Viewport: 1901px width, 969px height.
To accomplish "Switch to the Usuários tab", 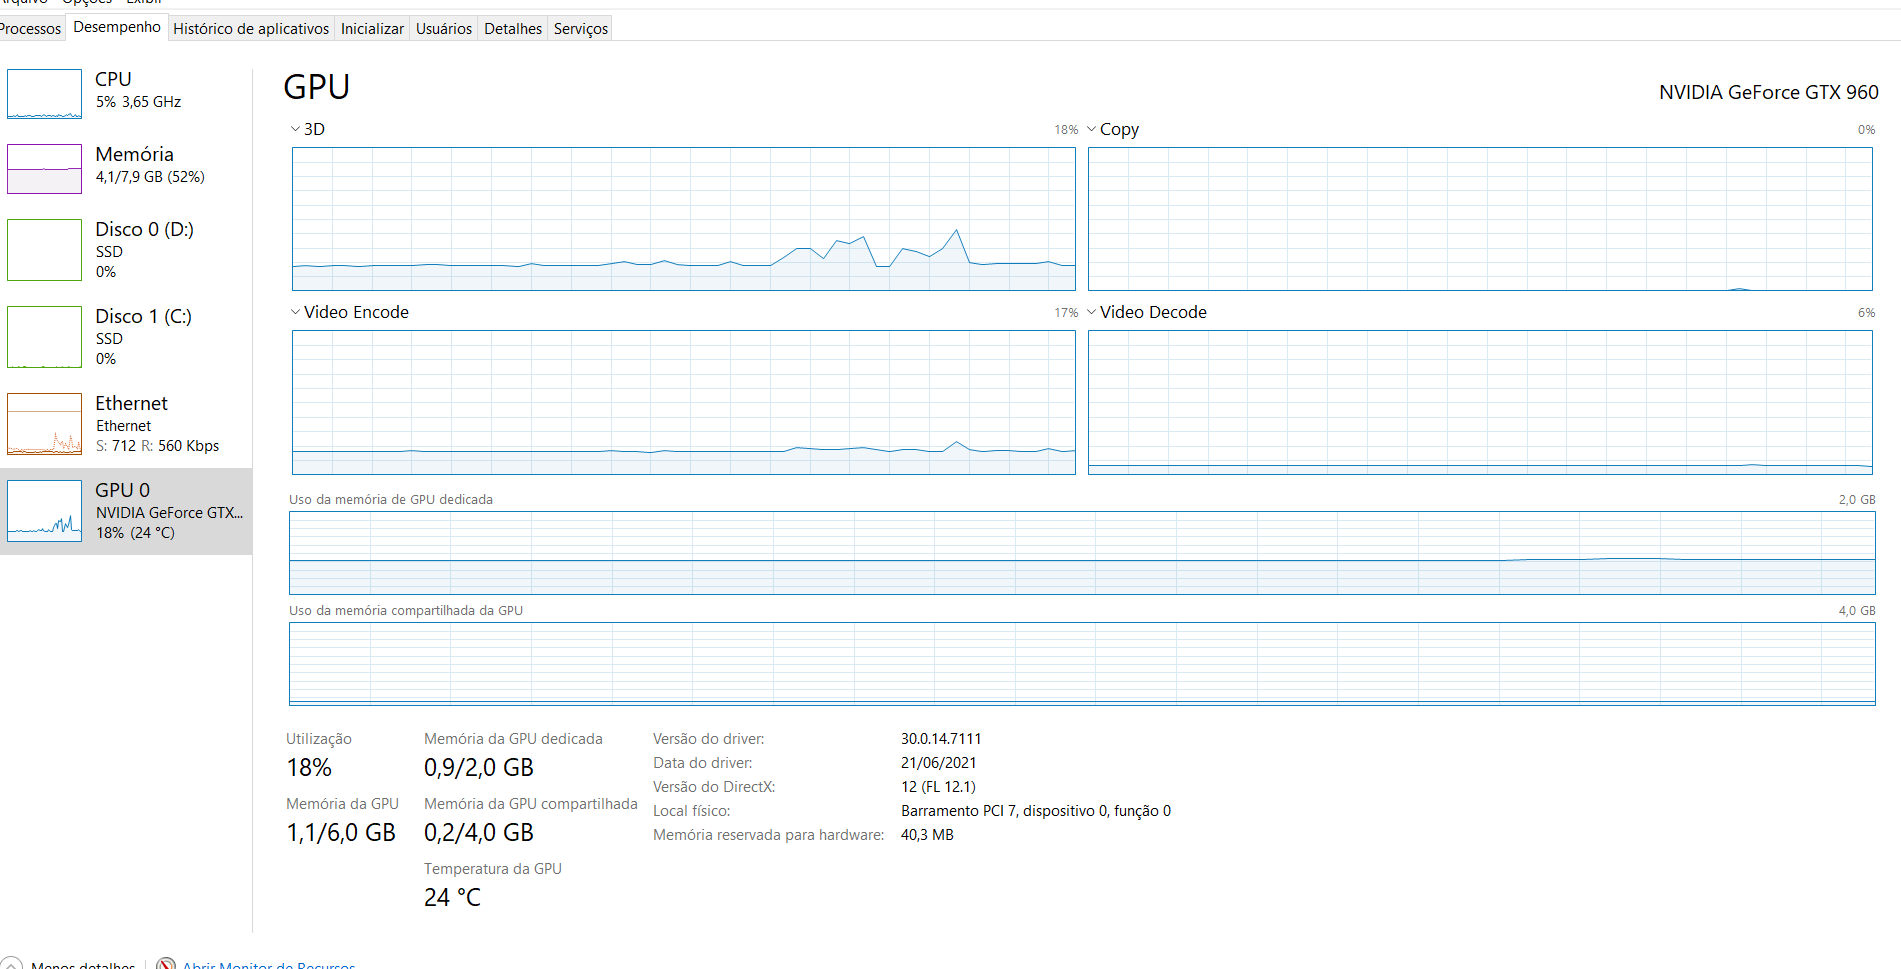I will point(444,28).
